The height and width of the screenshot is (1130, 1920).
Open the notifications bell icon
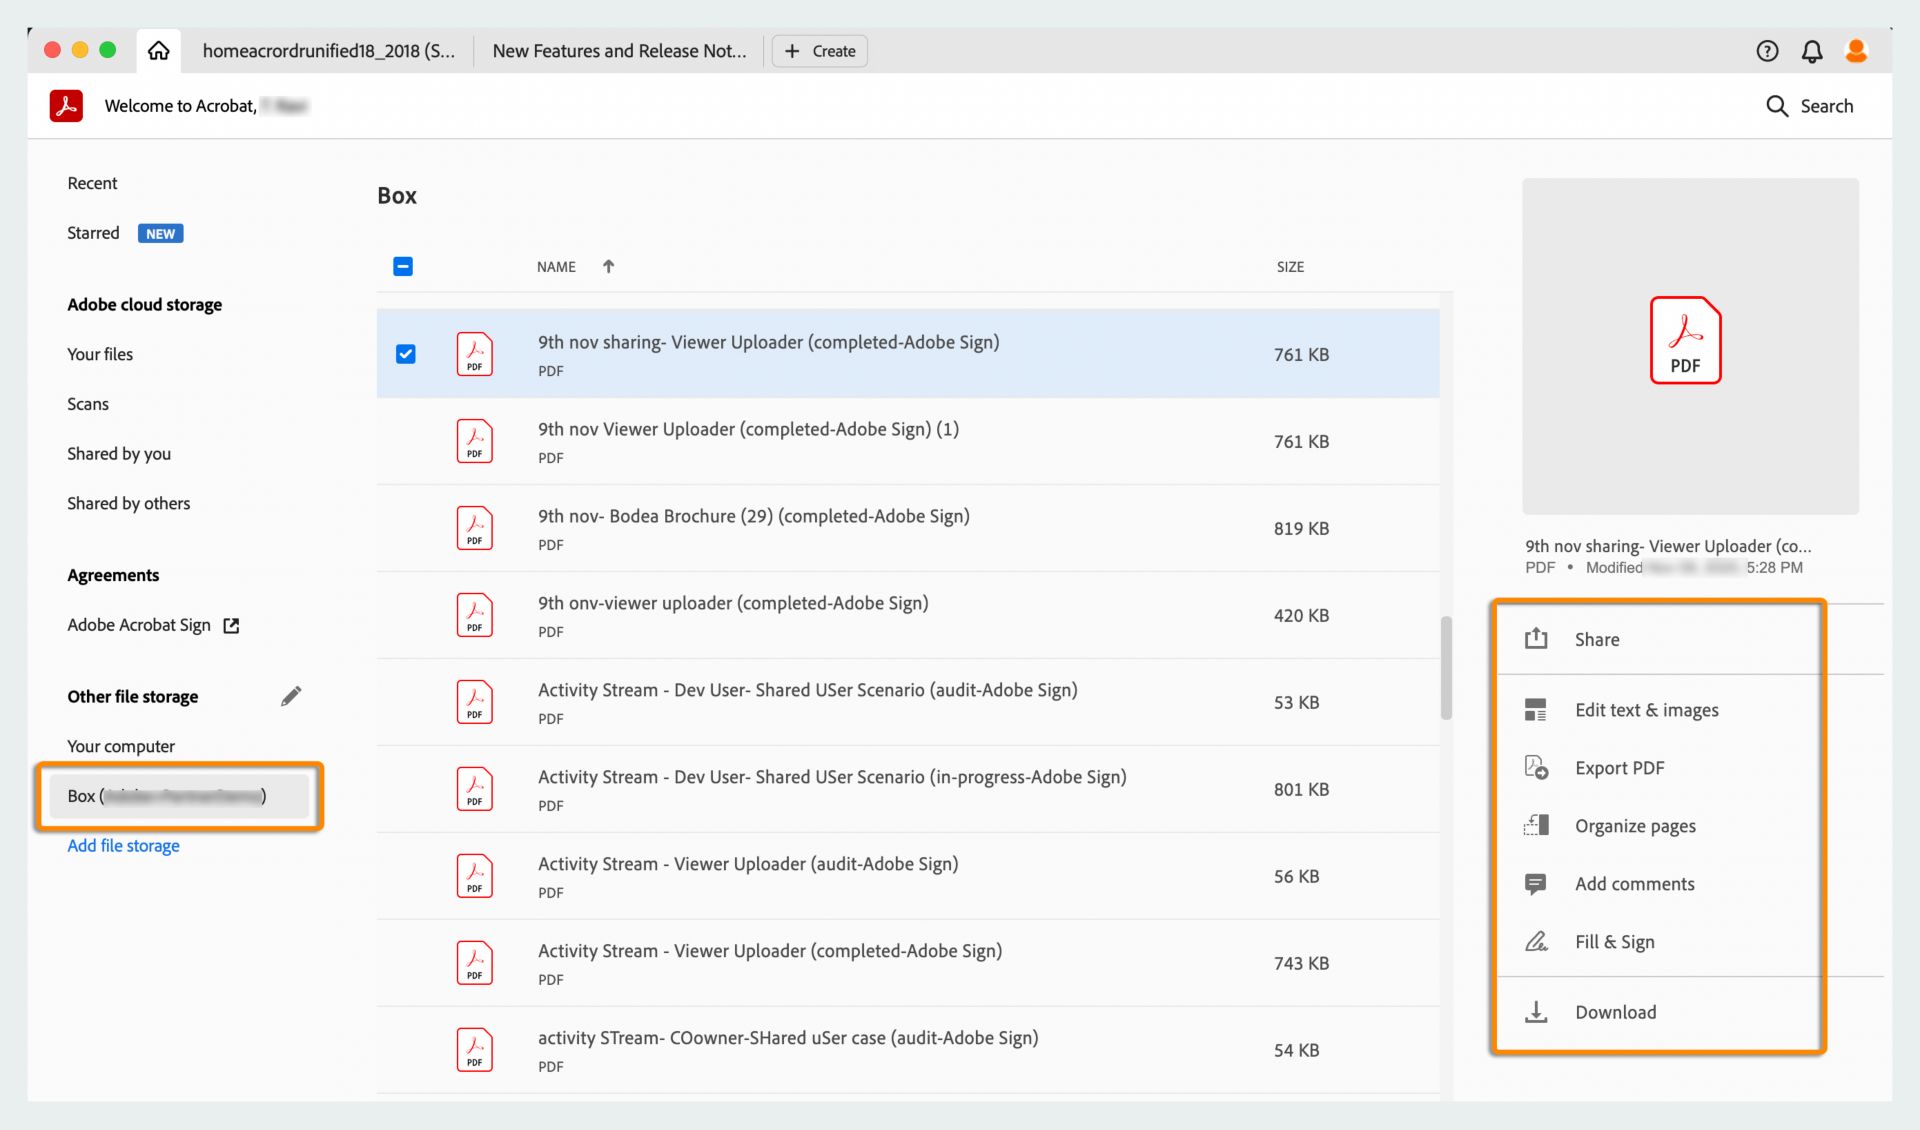coord(1811,51)
